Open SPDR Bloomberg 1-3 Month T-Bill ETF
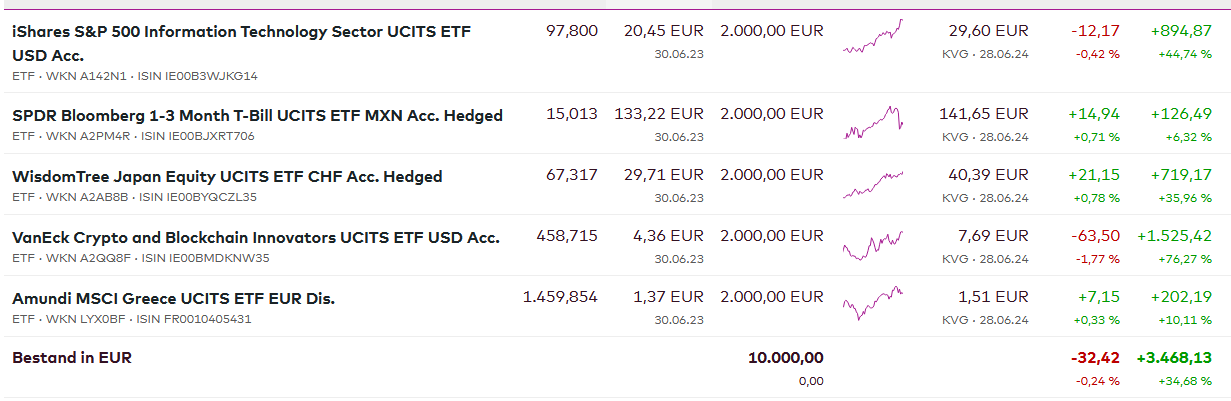 click(257, 116)
